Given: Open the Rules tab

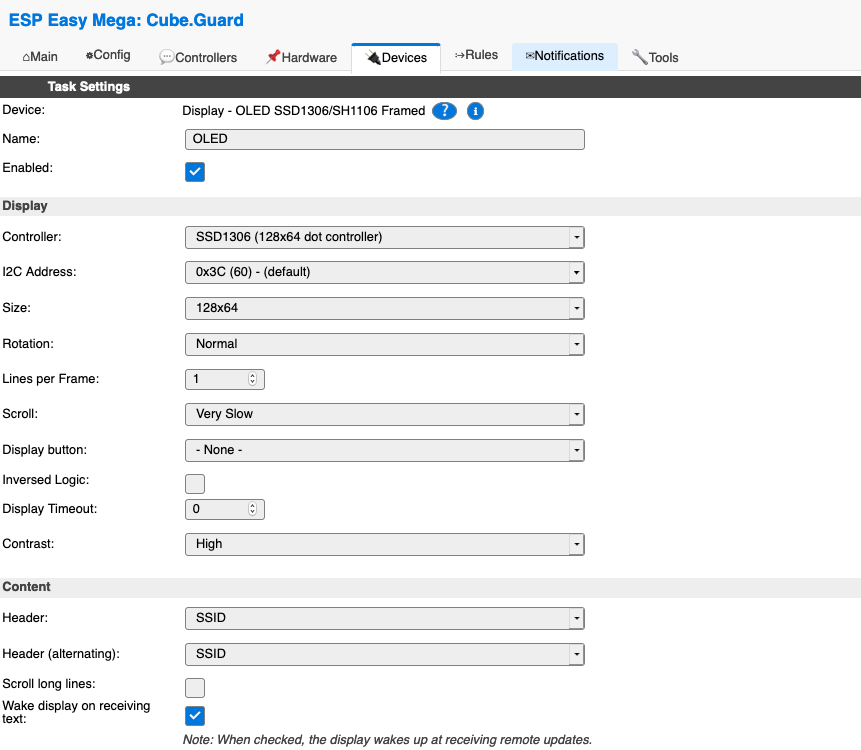Looking at the screenshot, I should click(x=476, y=56).
